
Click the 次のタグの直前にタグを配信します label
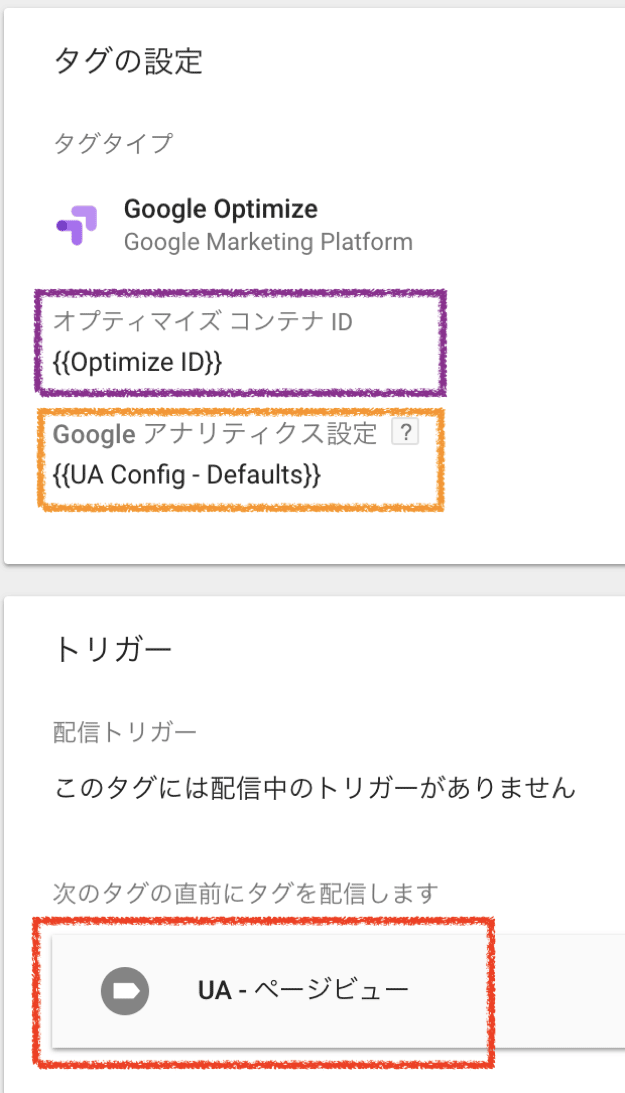pyautogui.click(x=246, y=890)
